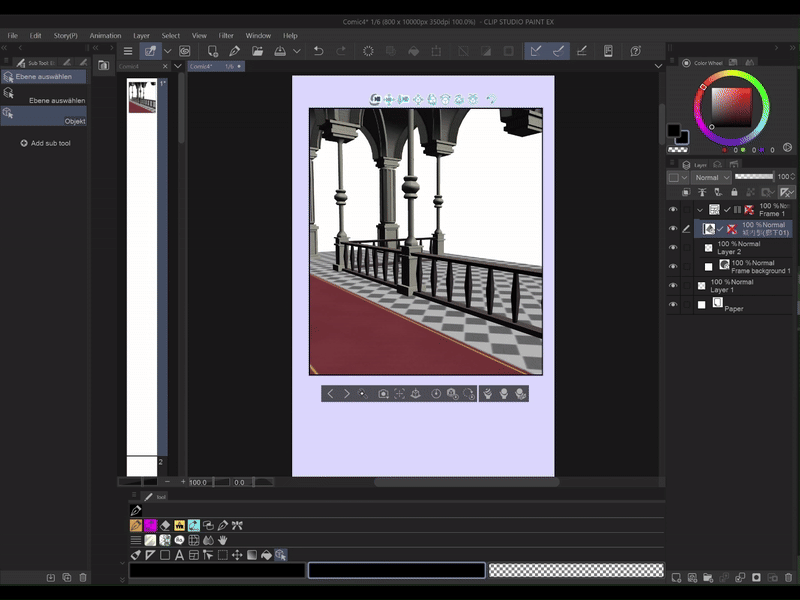Viewport: 800px width, 600px height.
Task: Select the Hand move tool icon
Action: coord(223,540)
